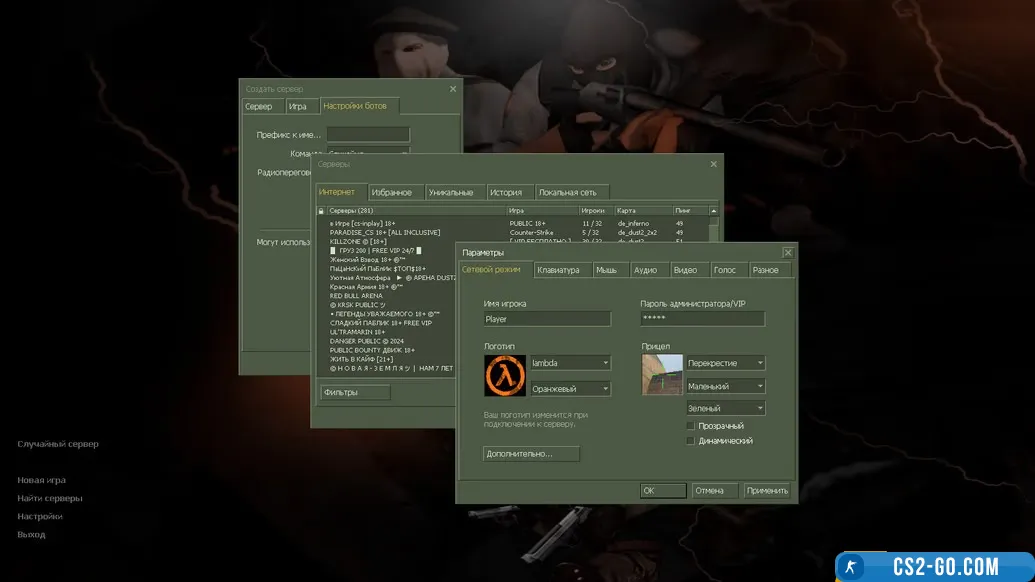Open the Маленький crosshair size dropdown
The height and width of the screenshot is (582, 1035).
[726, 386]
